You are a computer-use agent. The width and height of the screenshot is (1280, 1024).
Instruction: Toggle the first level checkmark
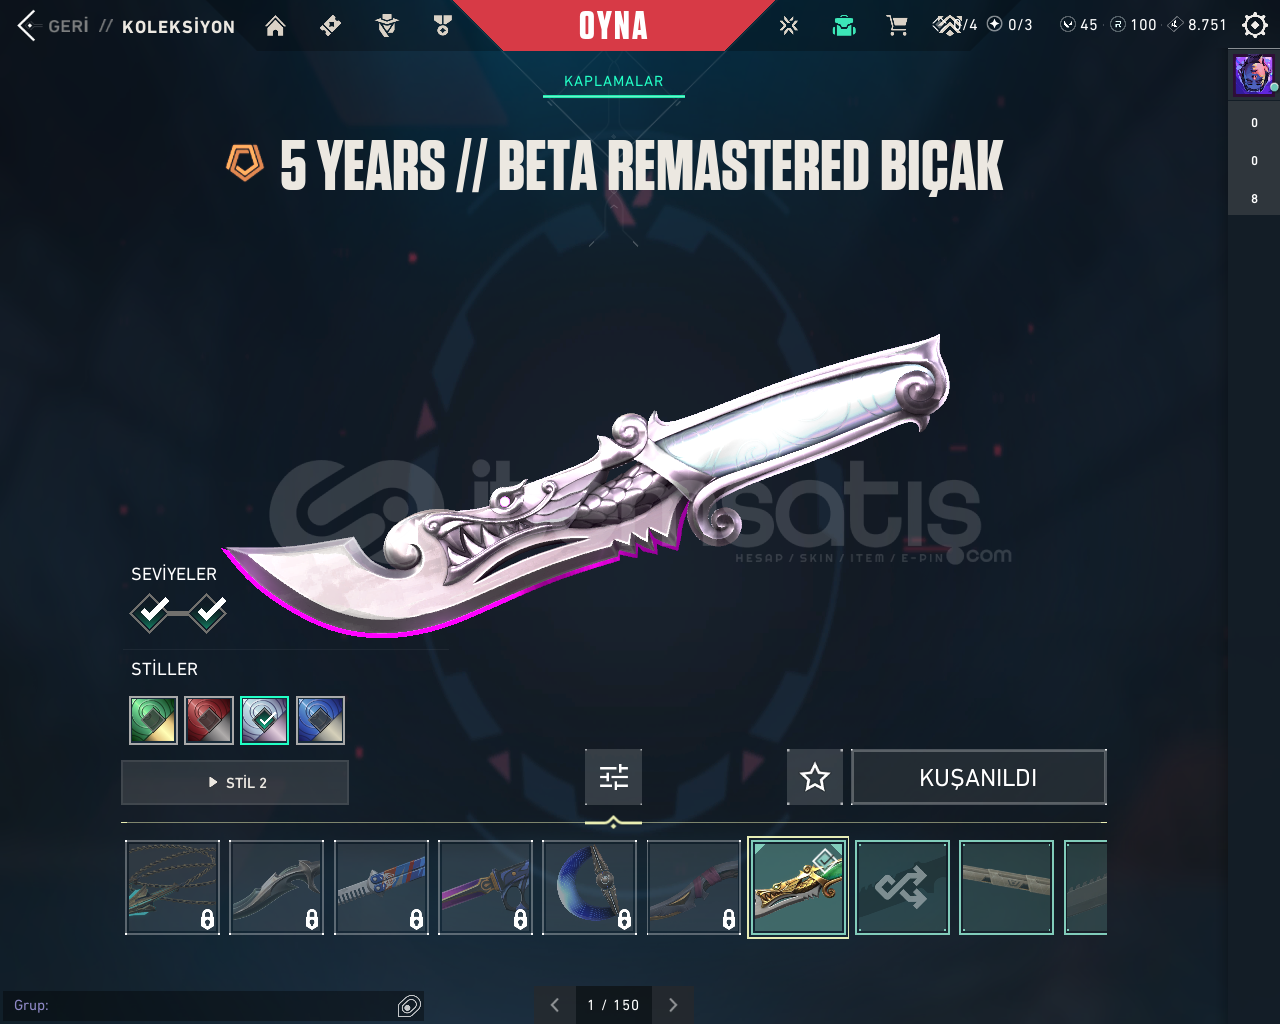[151, 612]
